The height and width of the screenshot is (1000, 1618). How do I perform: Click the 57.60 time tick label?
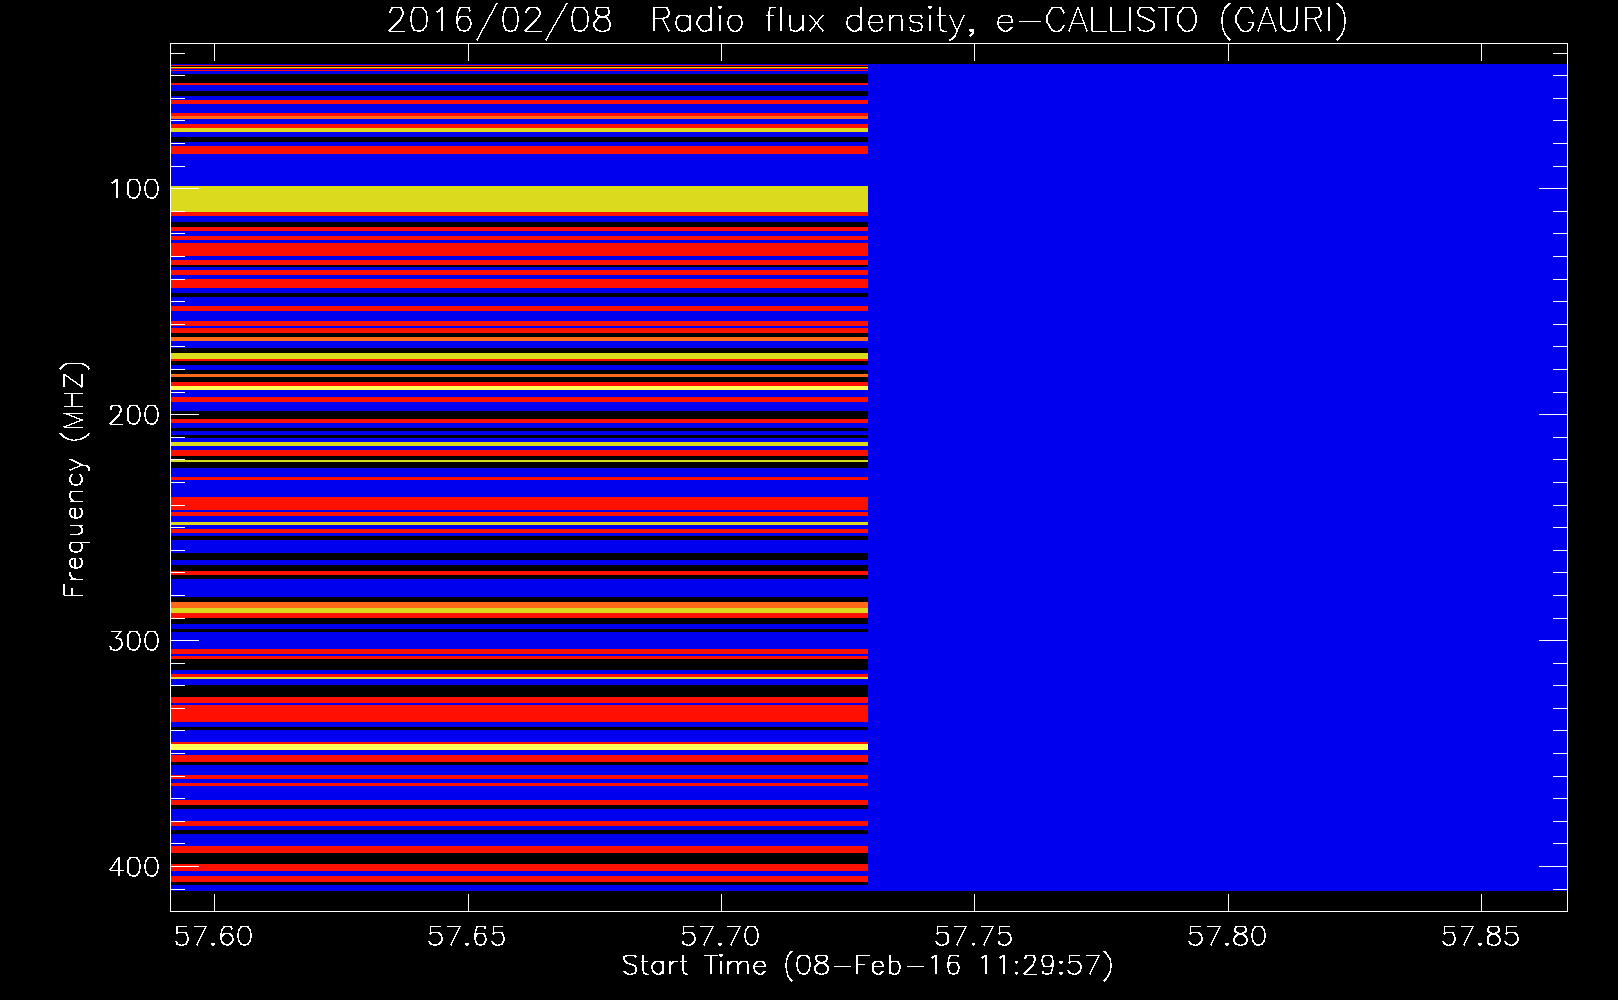tap(214, 937)
